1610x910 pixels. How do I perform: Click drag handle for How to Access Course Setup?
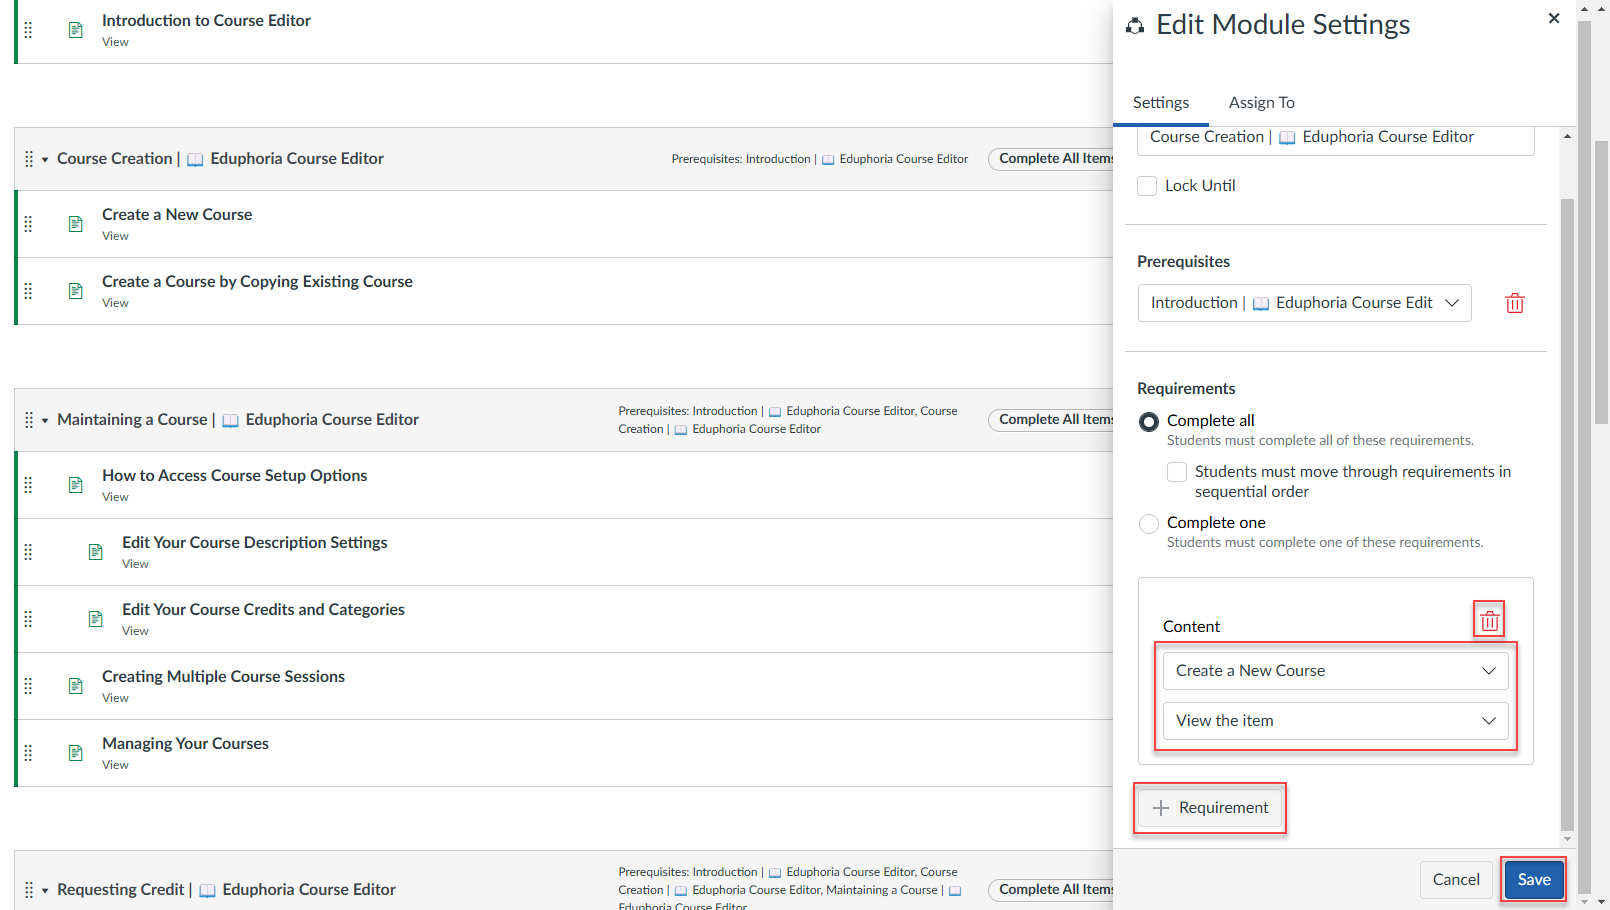point(28,485)
